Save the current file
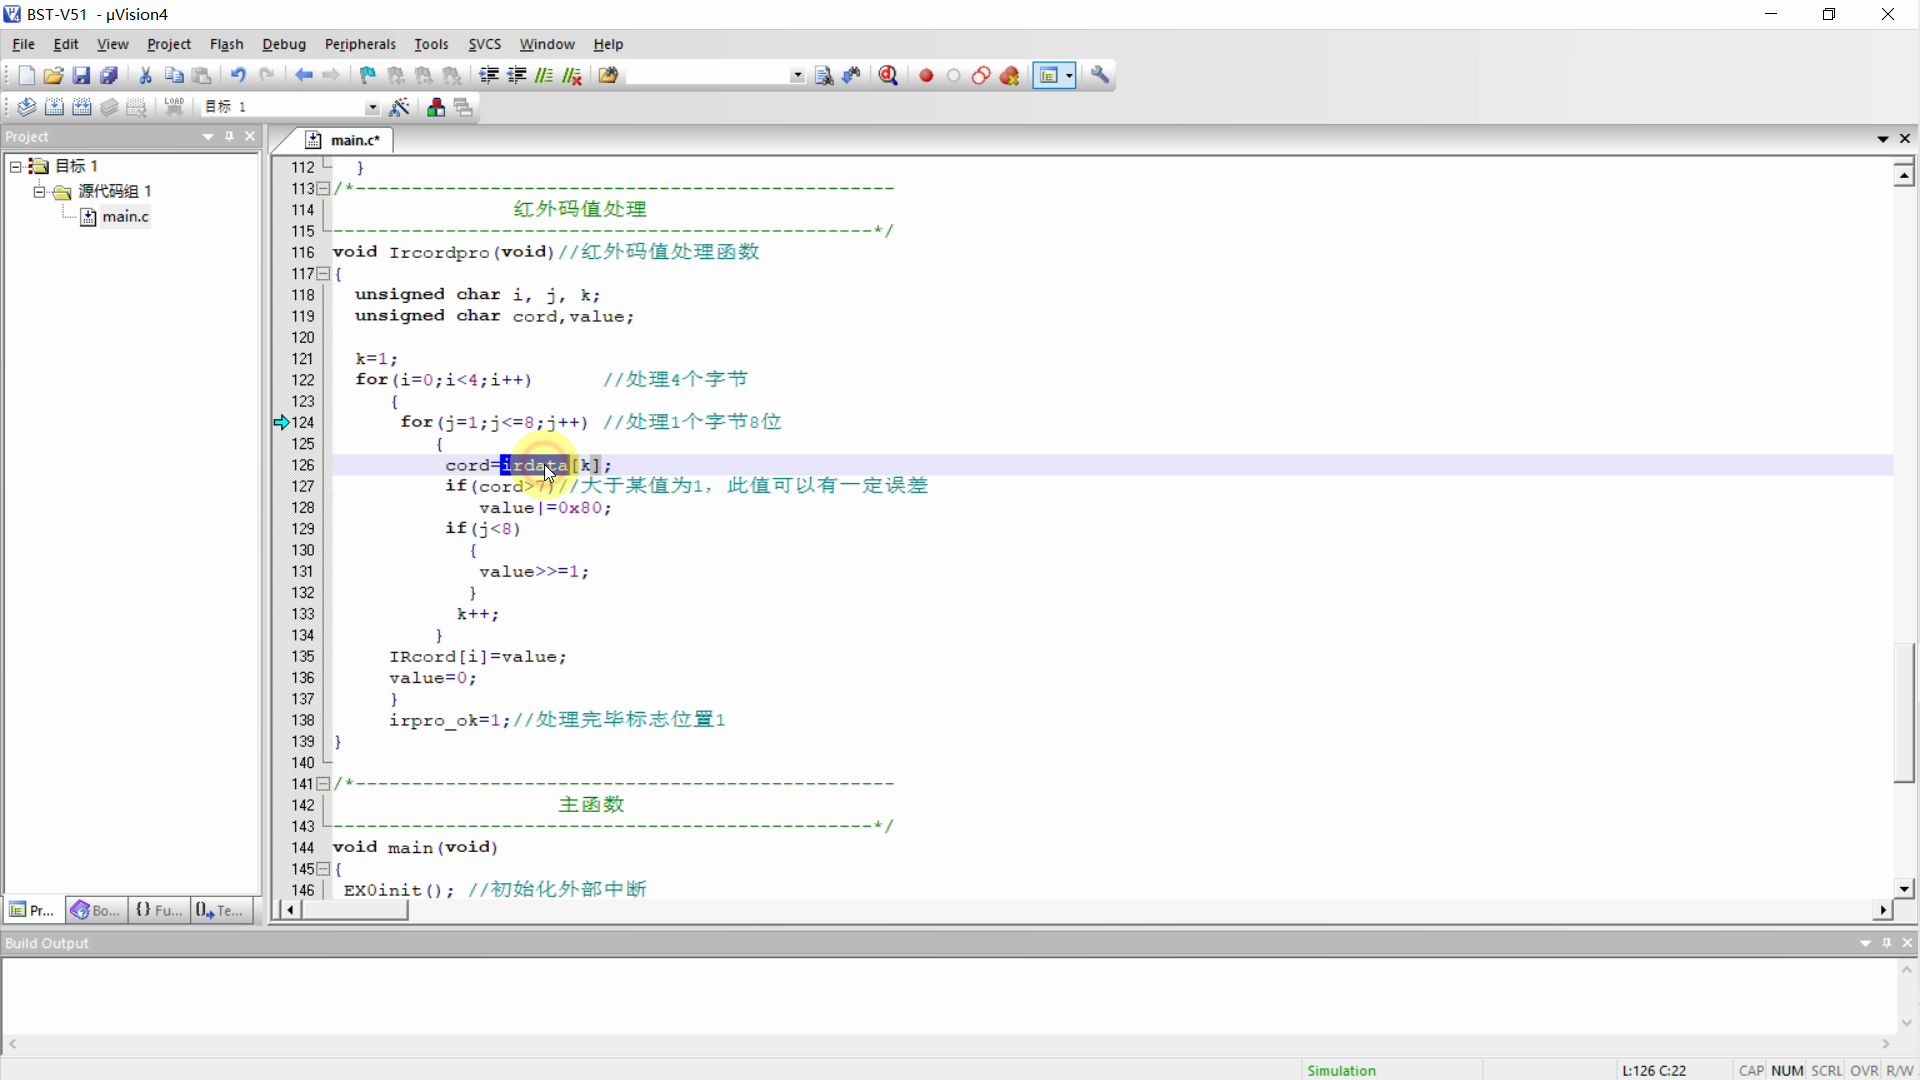The width and height of the screenshot is (1920, 1080). coord(82,76)
